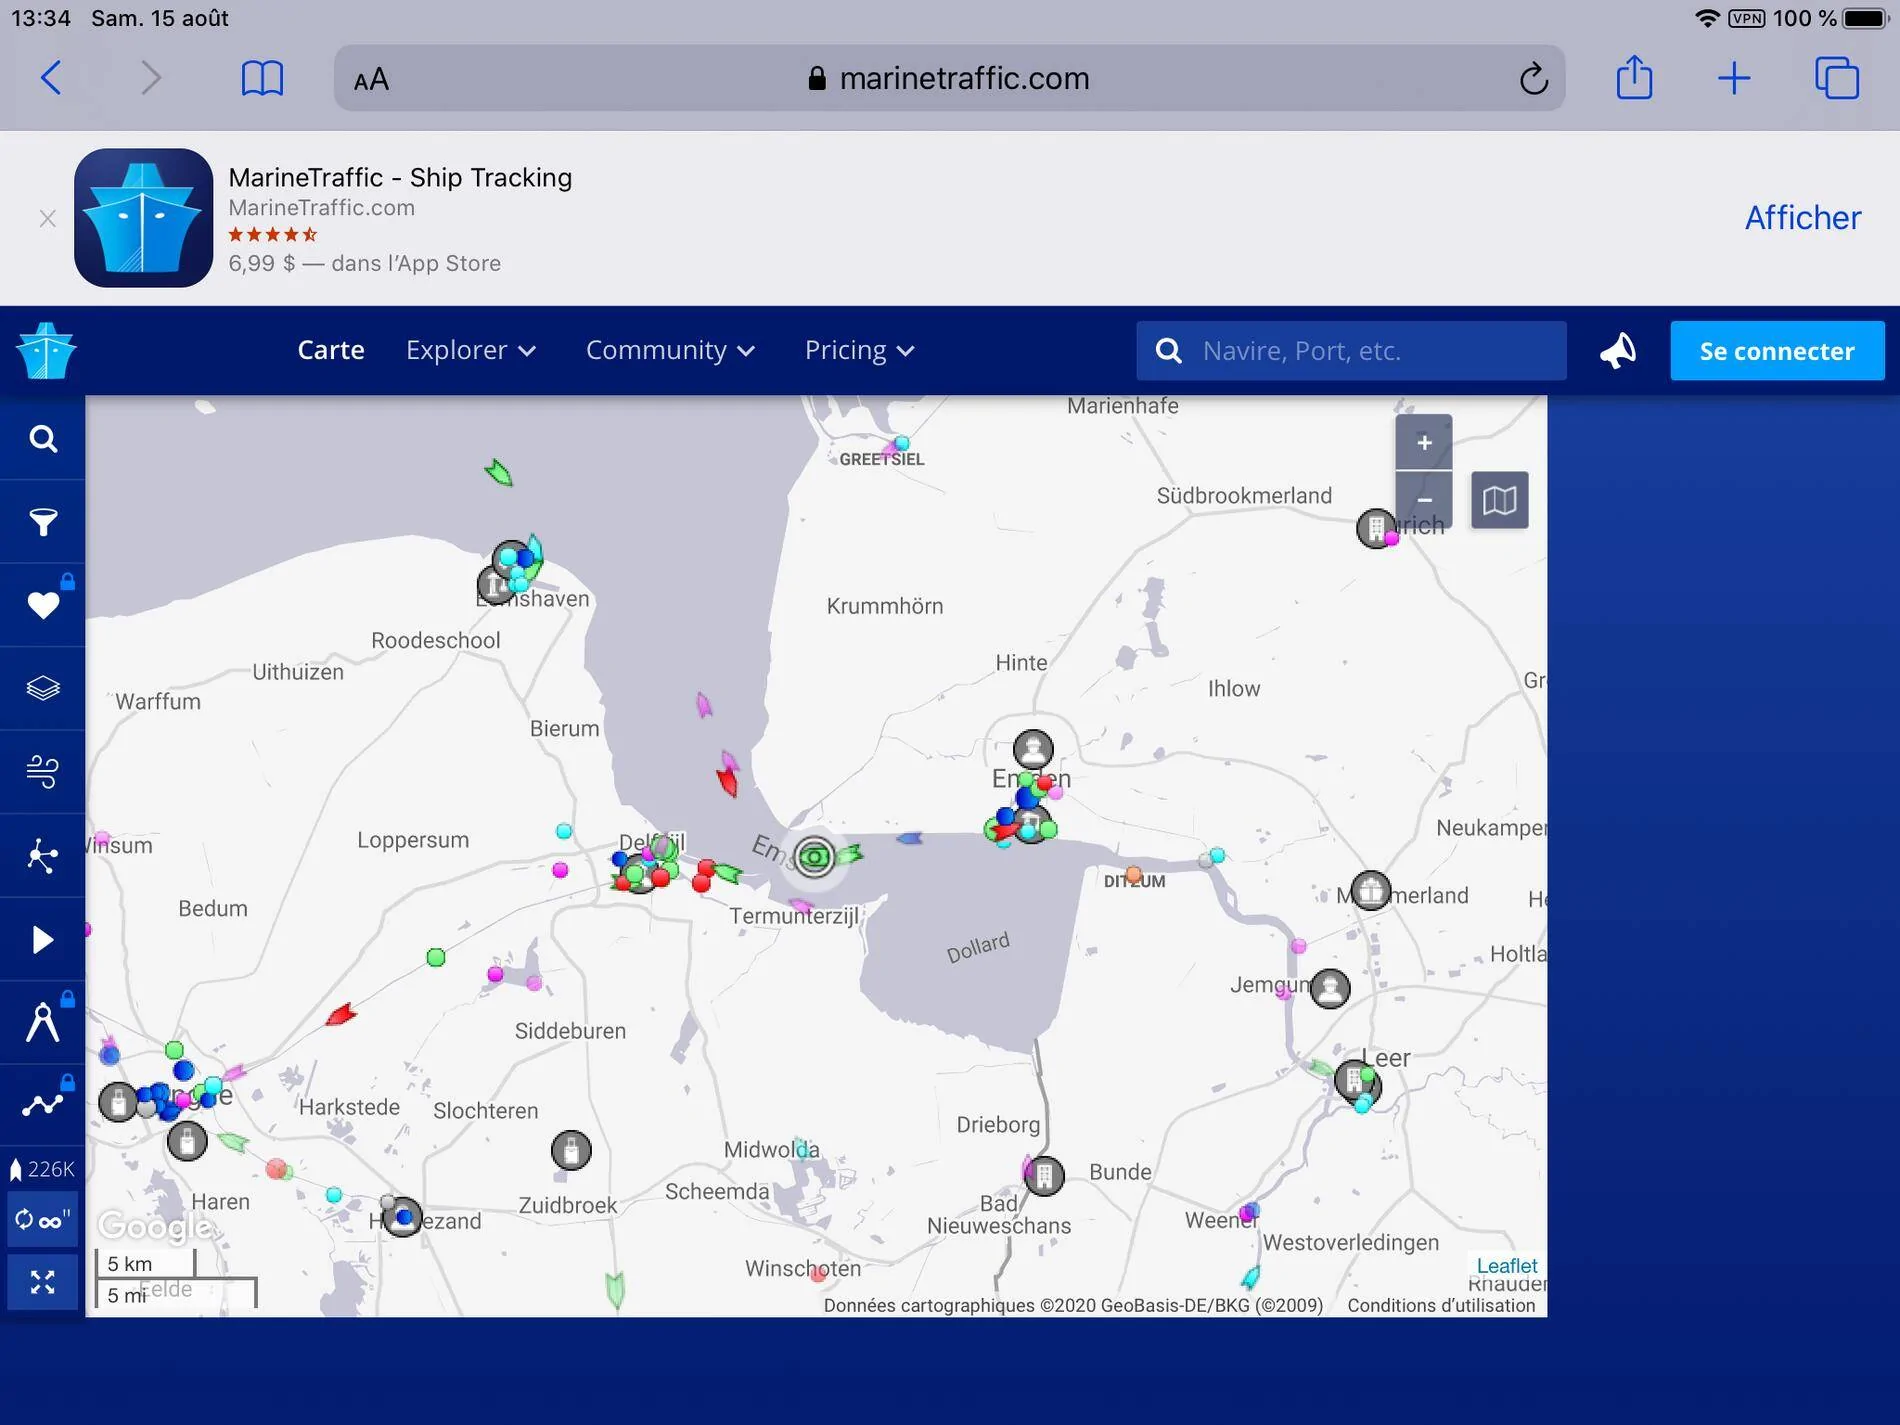Show the 226K vessel count
Viewport: 1900px width, 1425px height.
(x=42, y=1169)
